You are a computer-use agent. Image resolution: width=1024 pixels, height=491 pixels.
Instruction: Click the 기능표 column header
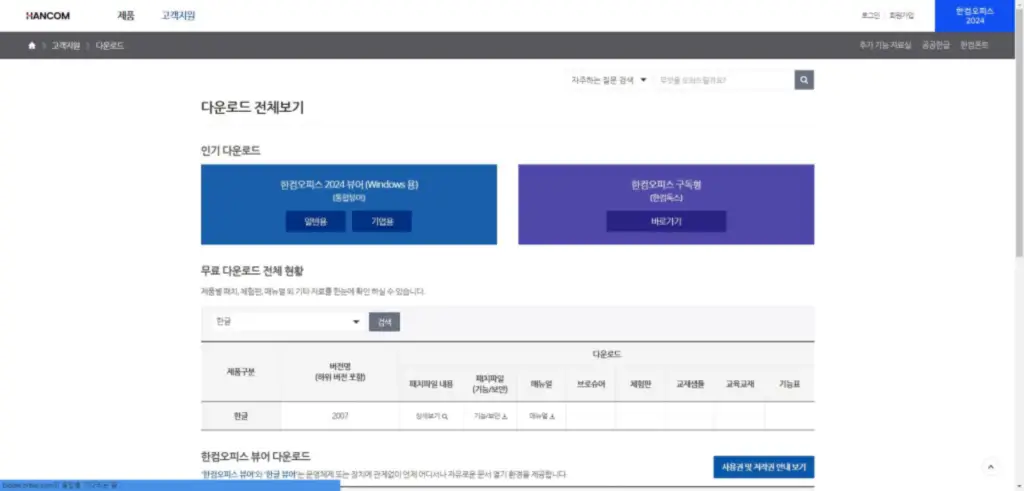pos(789,384)
